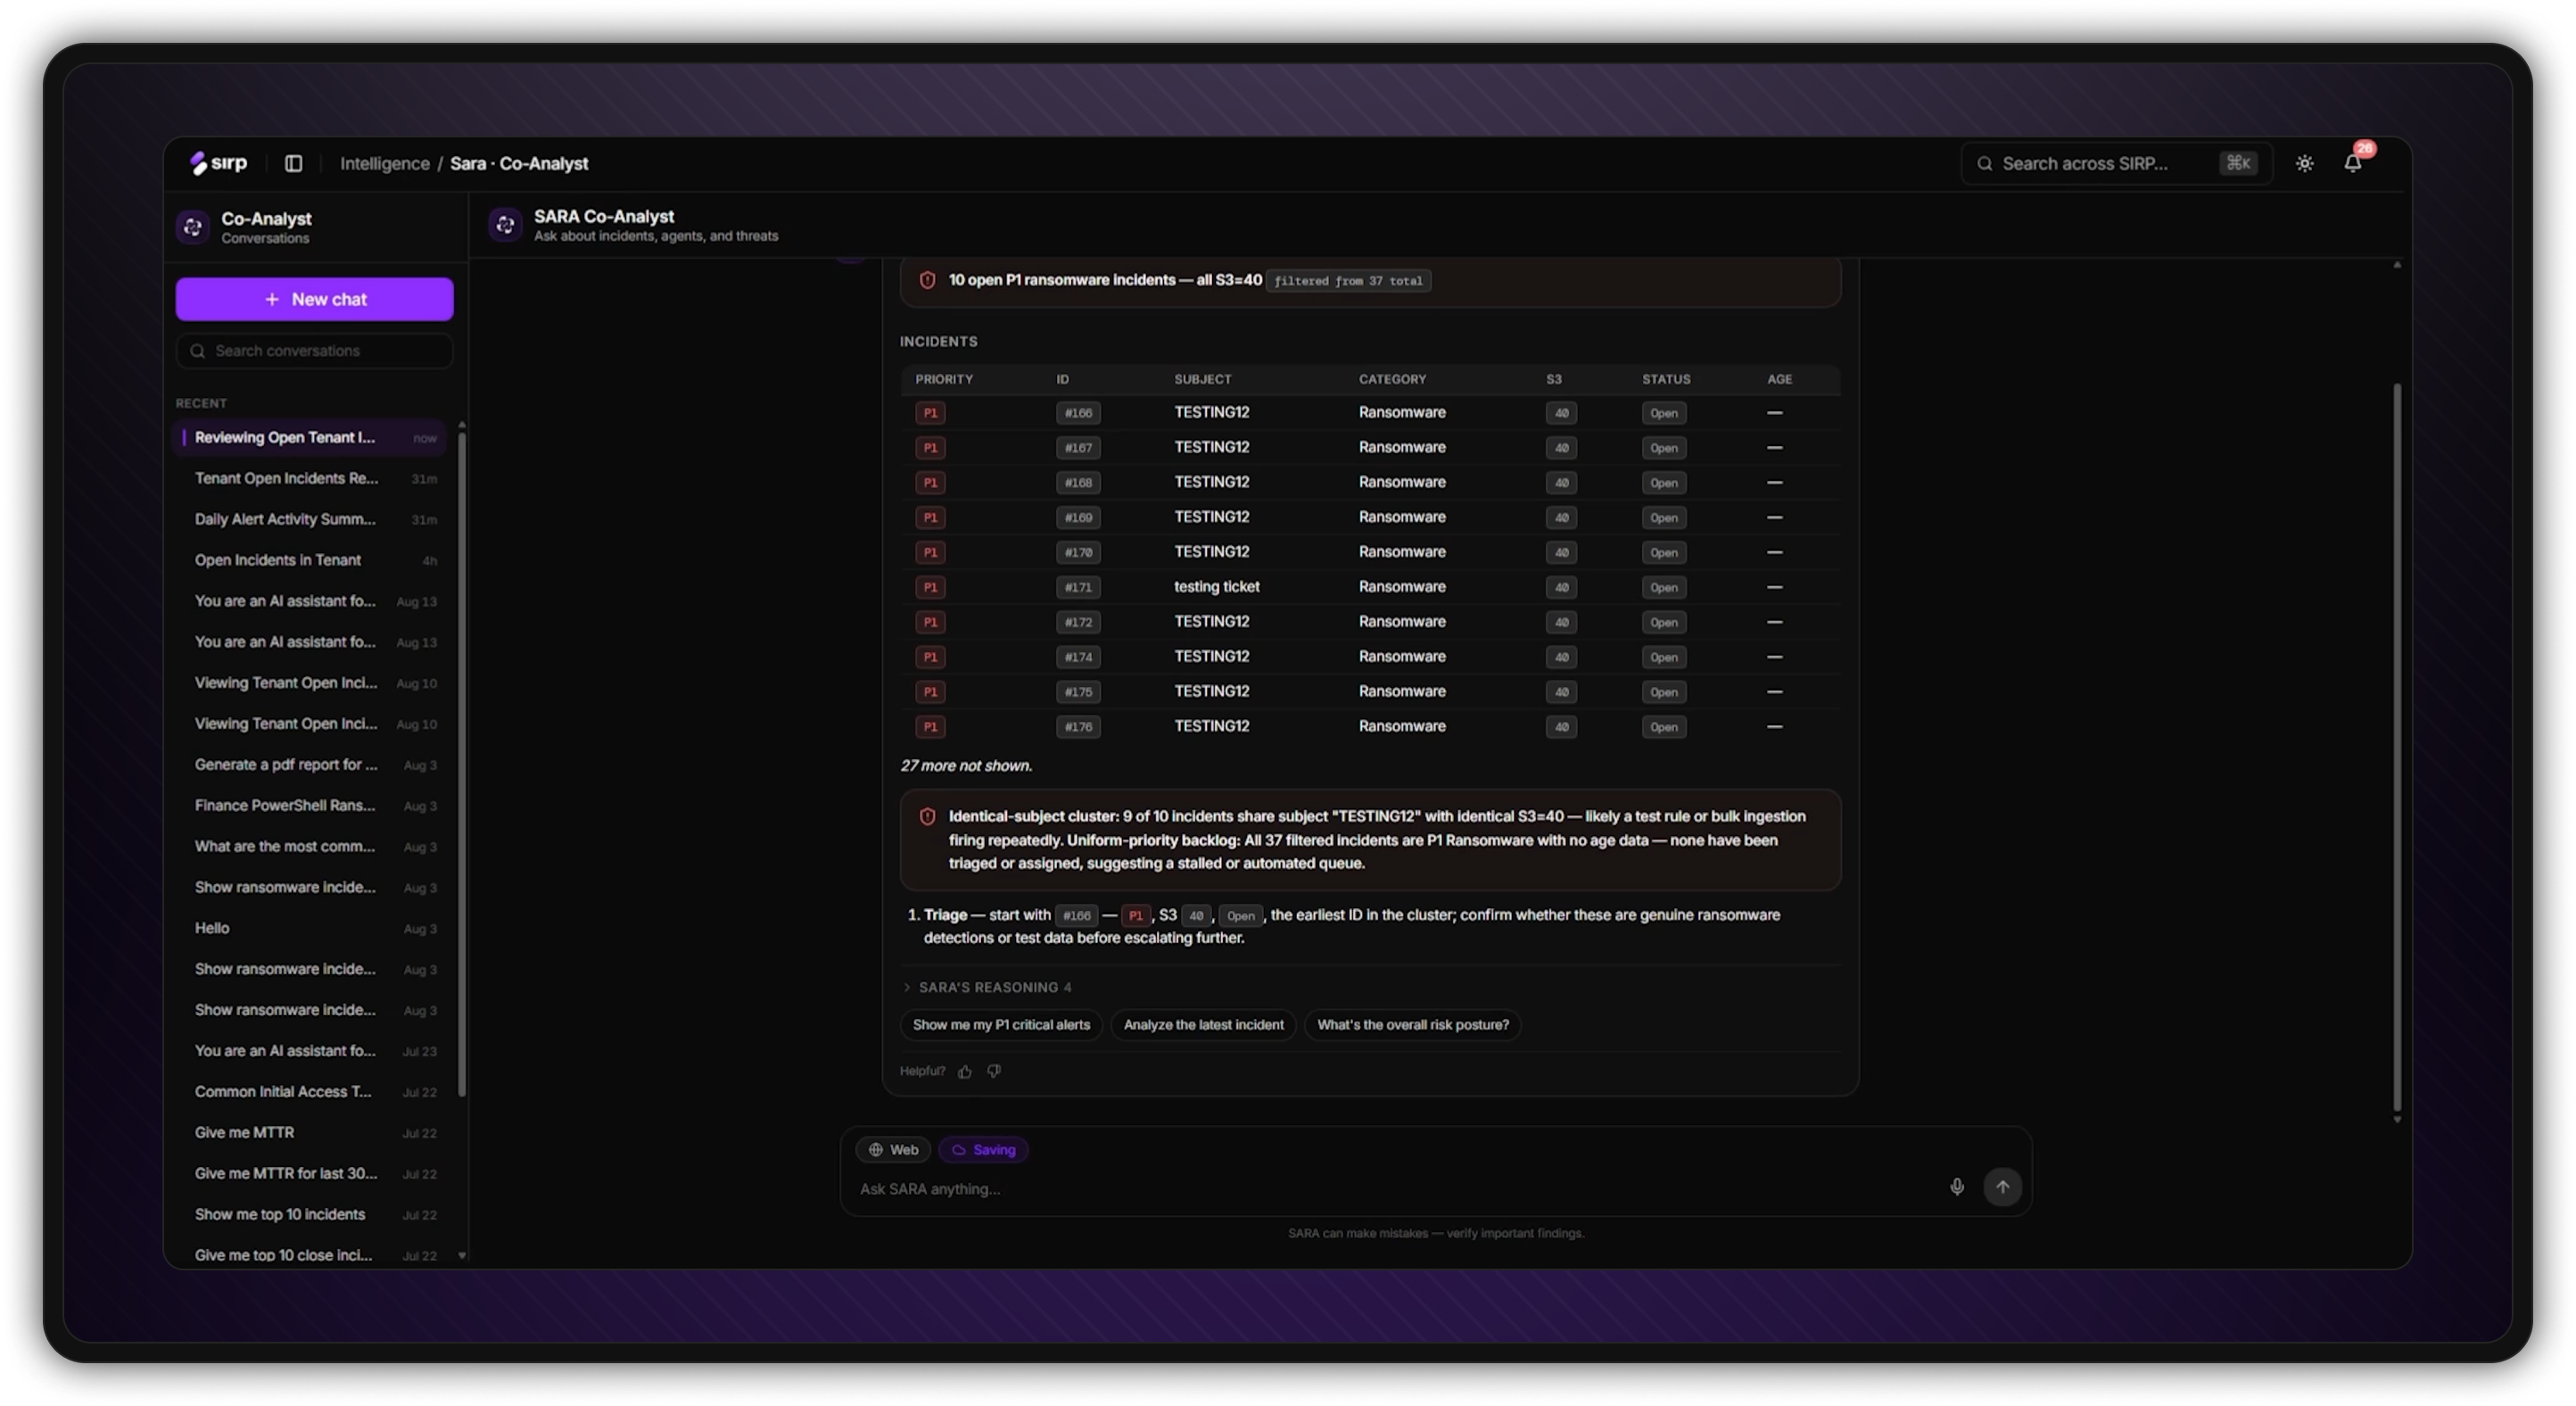Click AGE column header
Screen dimensions: 2576x1406
click(1779, 380)
